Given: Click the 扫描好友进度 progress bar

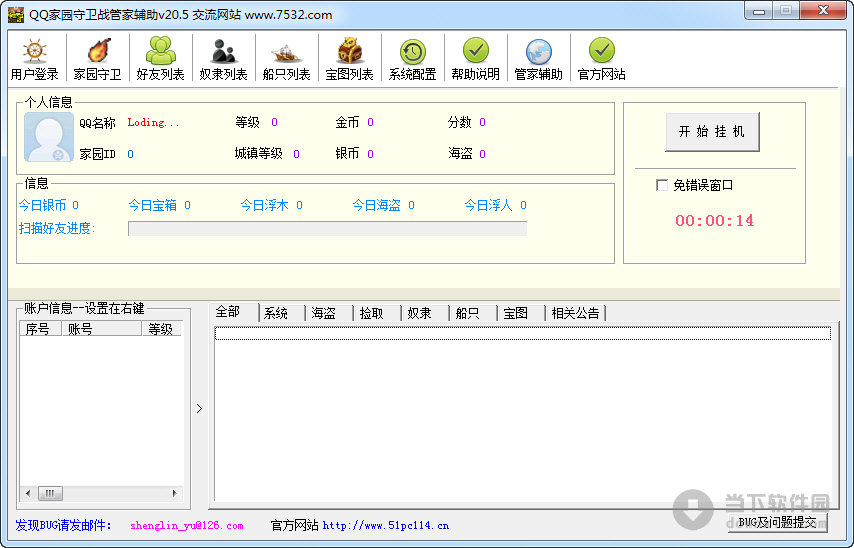Looking at the screenshot, I should tap(327, 228).
